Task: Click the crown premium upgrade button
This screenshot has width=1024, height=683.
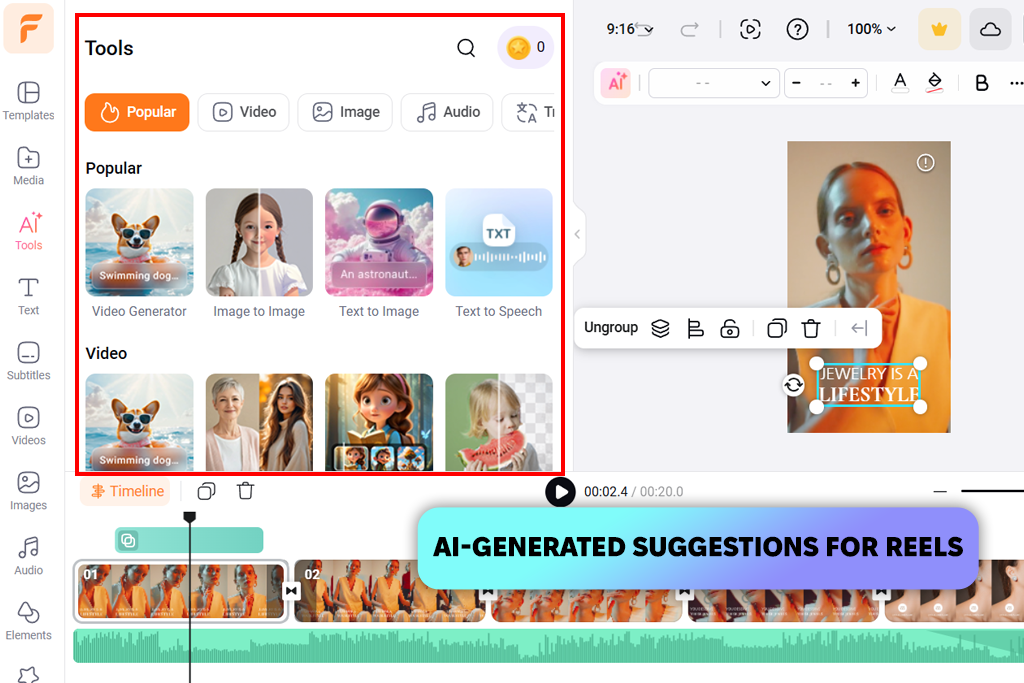Action: pos(939,29)
